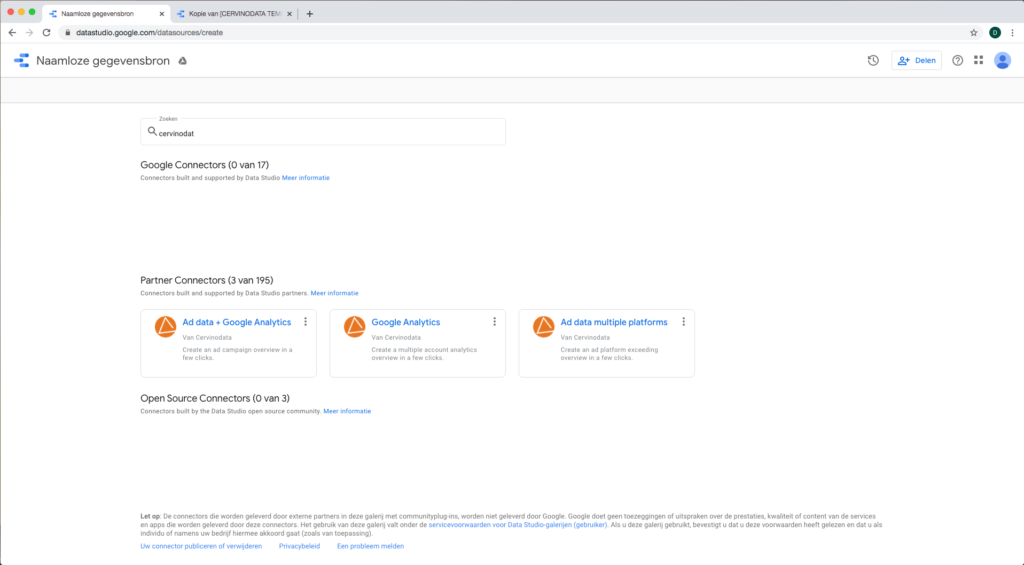1024x565 pixels.
Task: Click the Drive save-status icon beside the title
Action: point(183,61)
